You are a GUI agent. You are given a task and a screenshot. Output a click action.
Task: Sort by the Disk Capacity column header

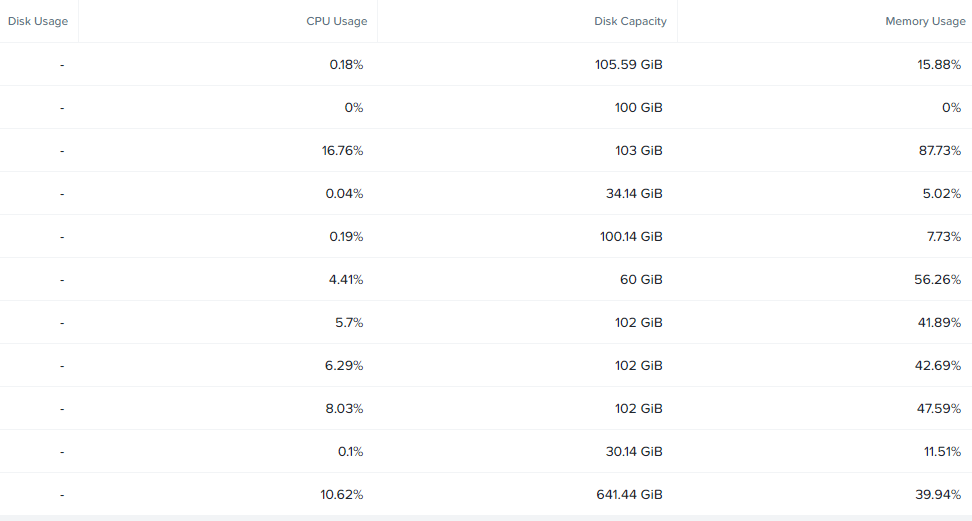click(x=630, y=21)
